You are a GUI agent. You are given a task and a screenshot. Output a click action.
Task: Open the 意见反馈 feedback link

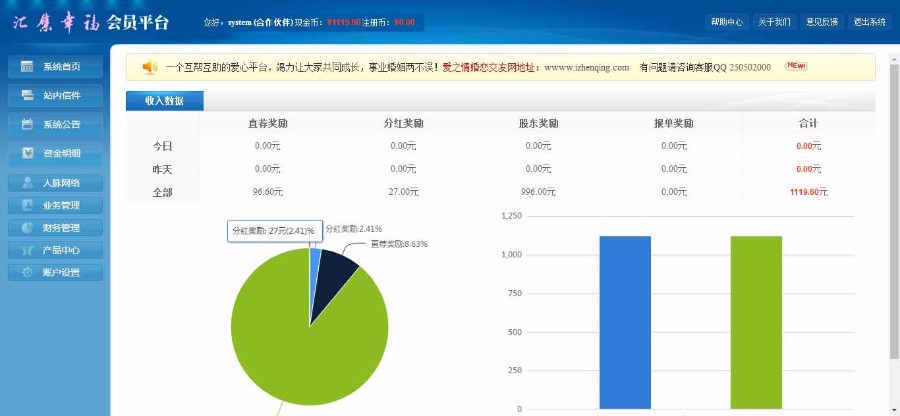[820, 22]
